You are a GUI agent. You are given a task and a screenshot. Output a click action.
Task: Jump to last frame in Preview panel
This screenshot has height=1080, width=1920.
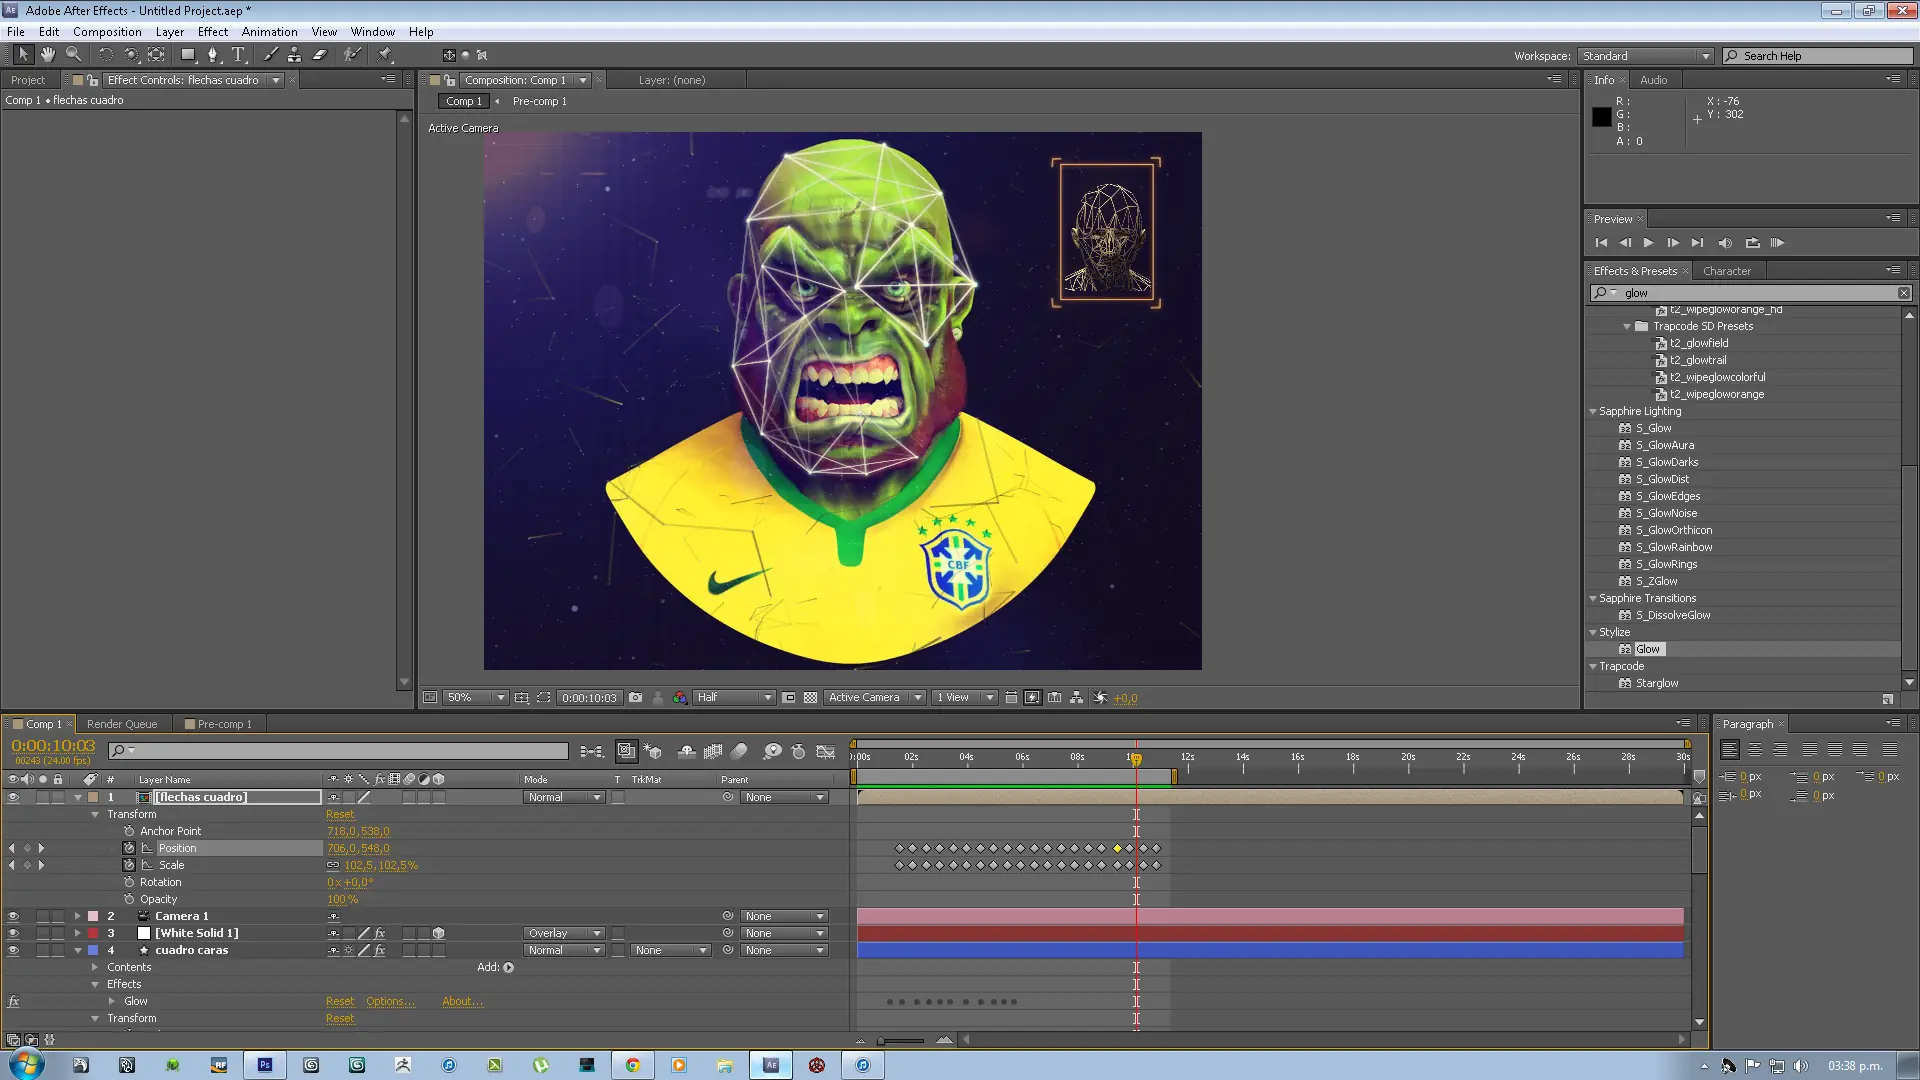coord(1697,243)
